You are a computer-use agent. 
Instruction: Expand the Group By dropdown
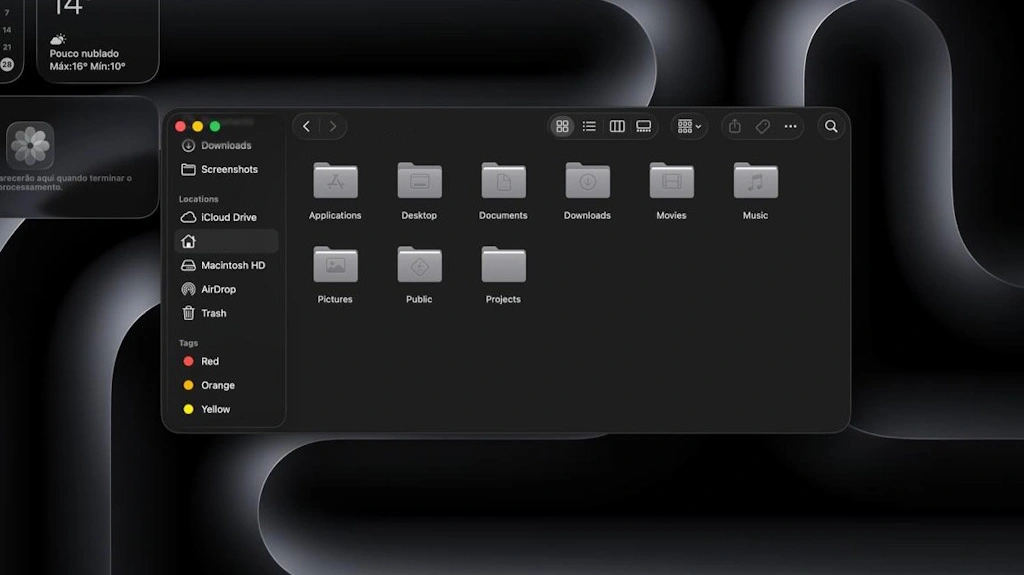(x=689, y=126)
